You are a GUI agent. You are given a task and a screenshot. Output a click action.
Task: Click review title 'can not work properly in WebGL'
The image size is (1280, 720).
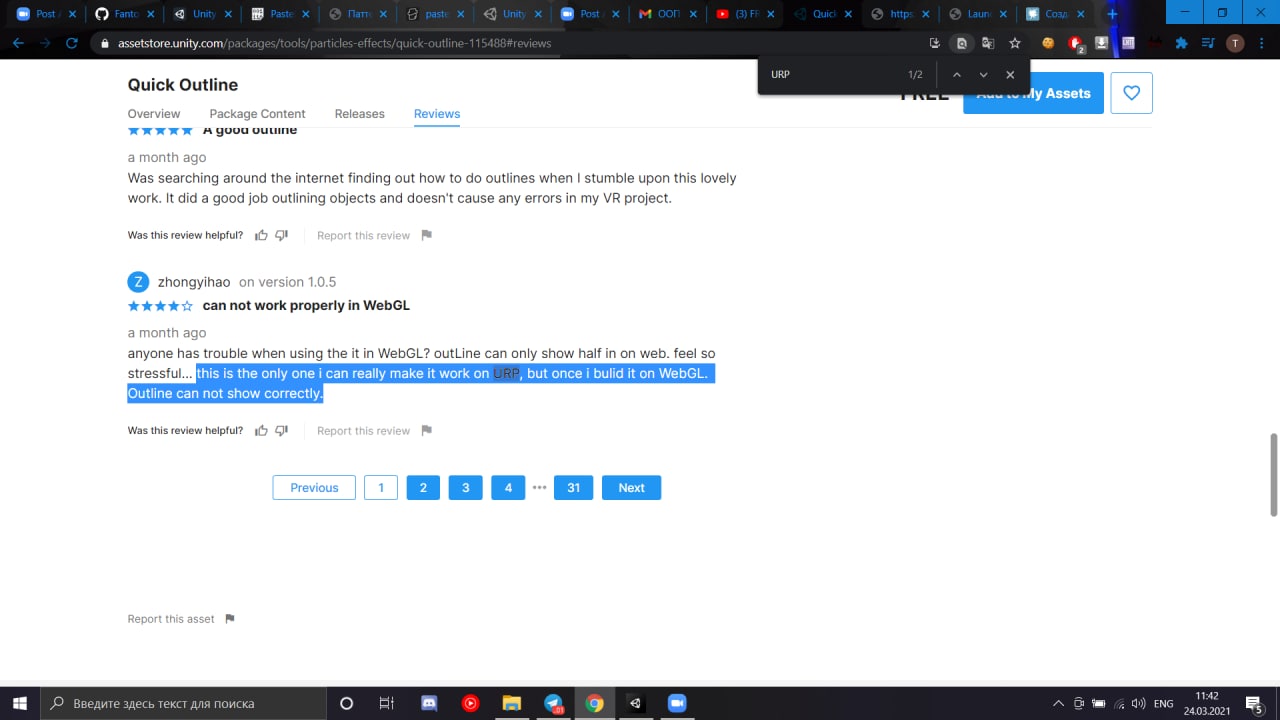tap(306, 306)
